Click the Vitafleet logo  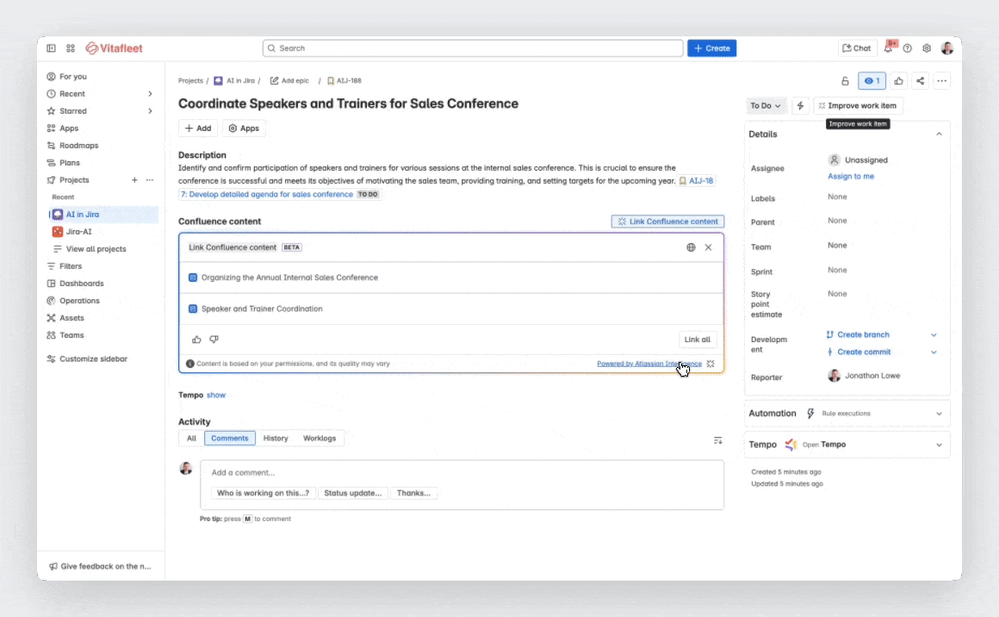[x=114, y=48]
